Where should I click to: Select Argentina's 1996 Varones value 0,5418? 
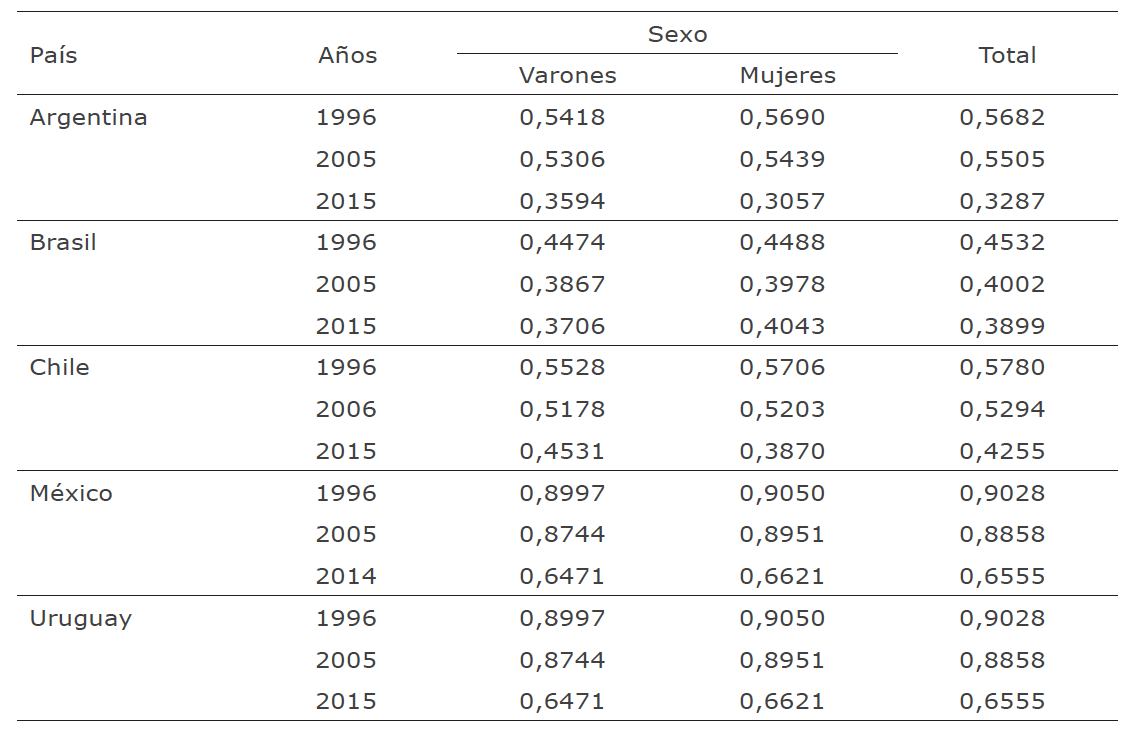coord(562,117)
